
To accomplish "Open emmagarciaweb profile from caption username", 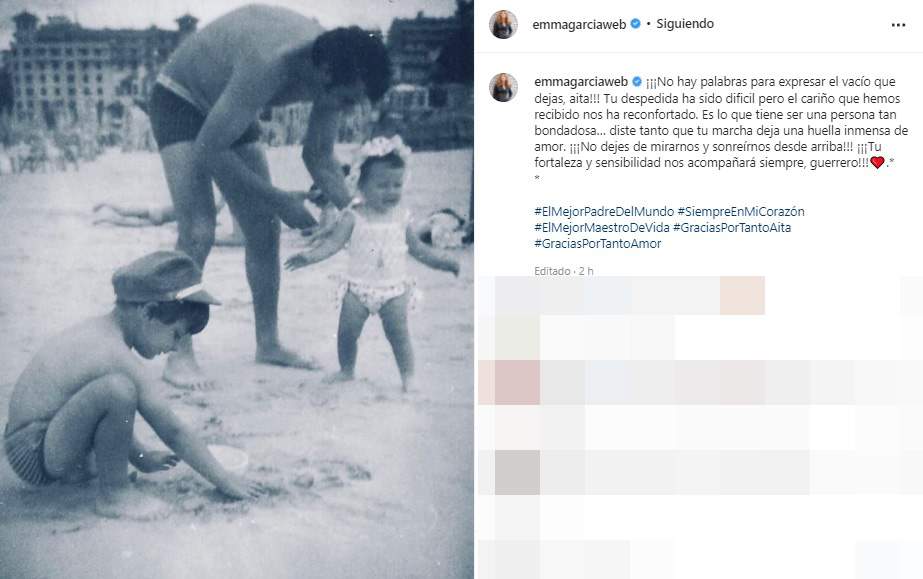I will pyautogui.click(x=581, y=82).
